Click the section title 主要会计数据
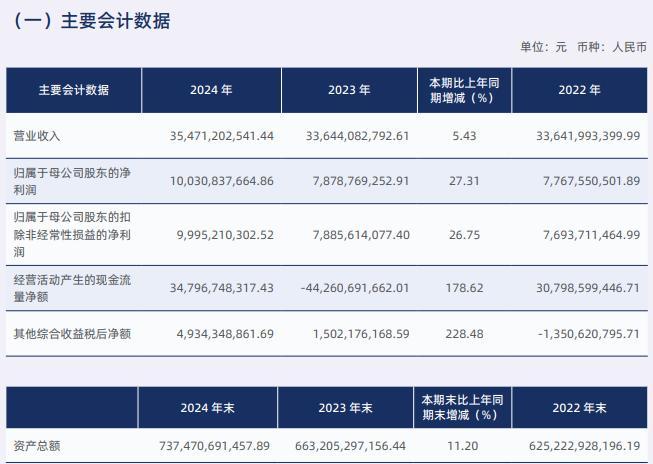The height and width of the screenshot is (464, 653). [92, 20]
